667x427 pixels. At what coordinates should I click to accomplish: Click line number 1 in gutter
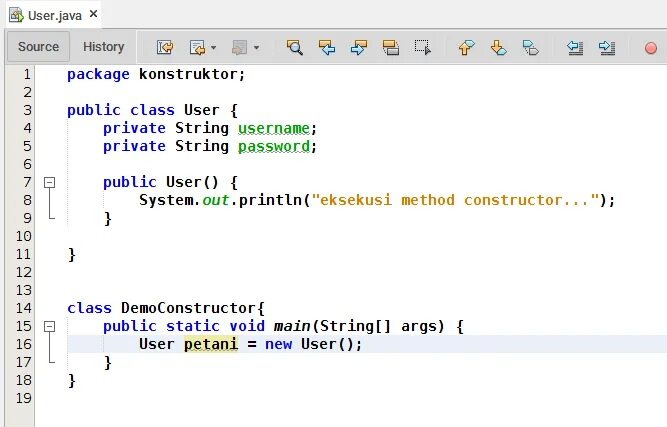(x=27, y=74)
